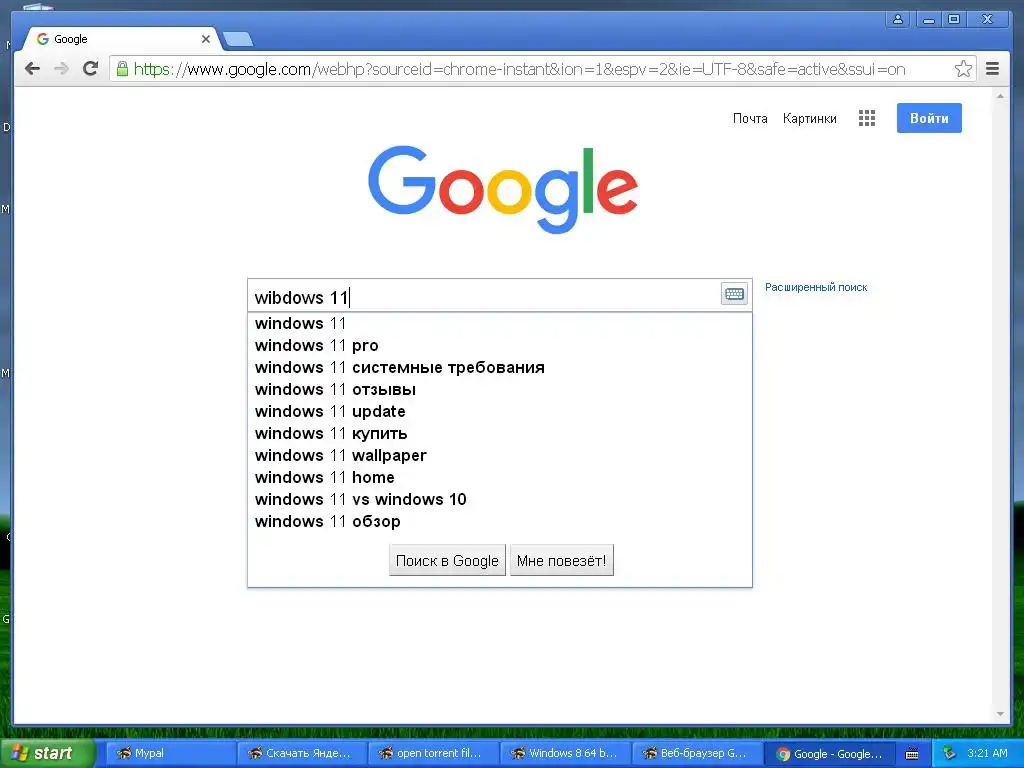Switch to Веб-браузер G... taskbar window
The image size is (1024, 768).
[697, 754]
